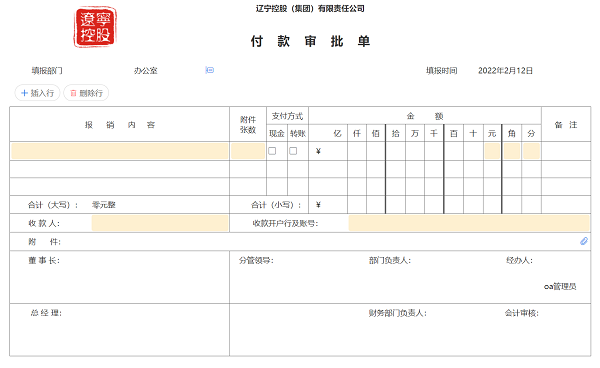Viewport: 600px width, 368px height.
Task: Click the Liaoning Holdings red seal logo
Action: coord(95,27)
